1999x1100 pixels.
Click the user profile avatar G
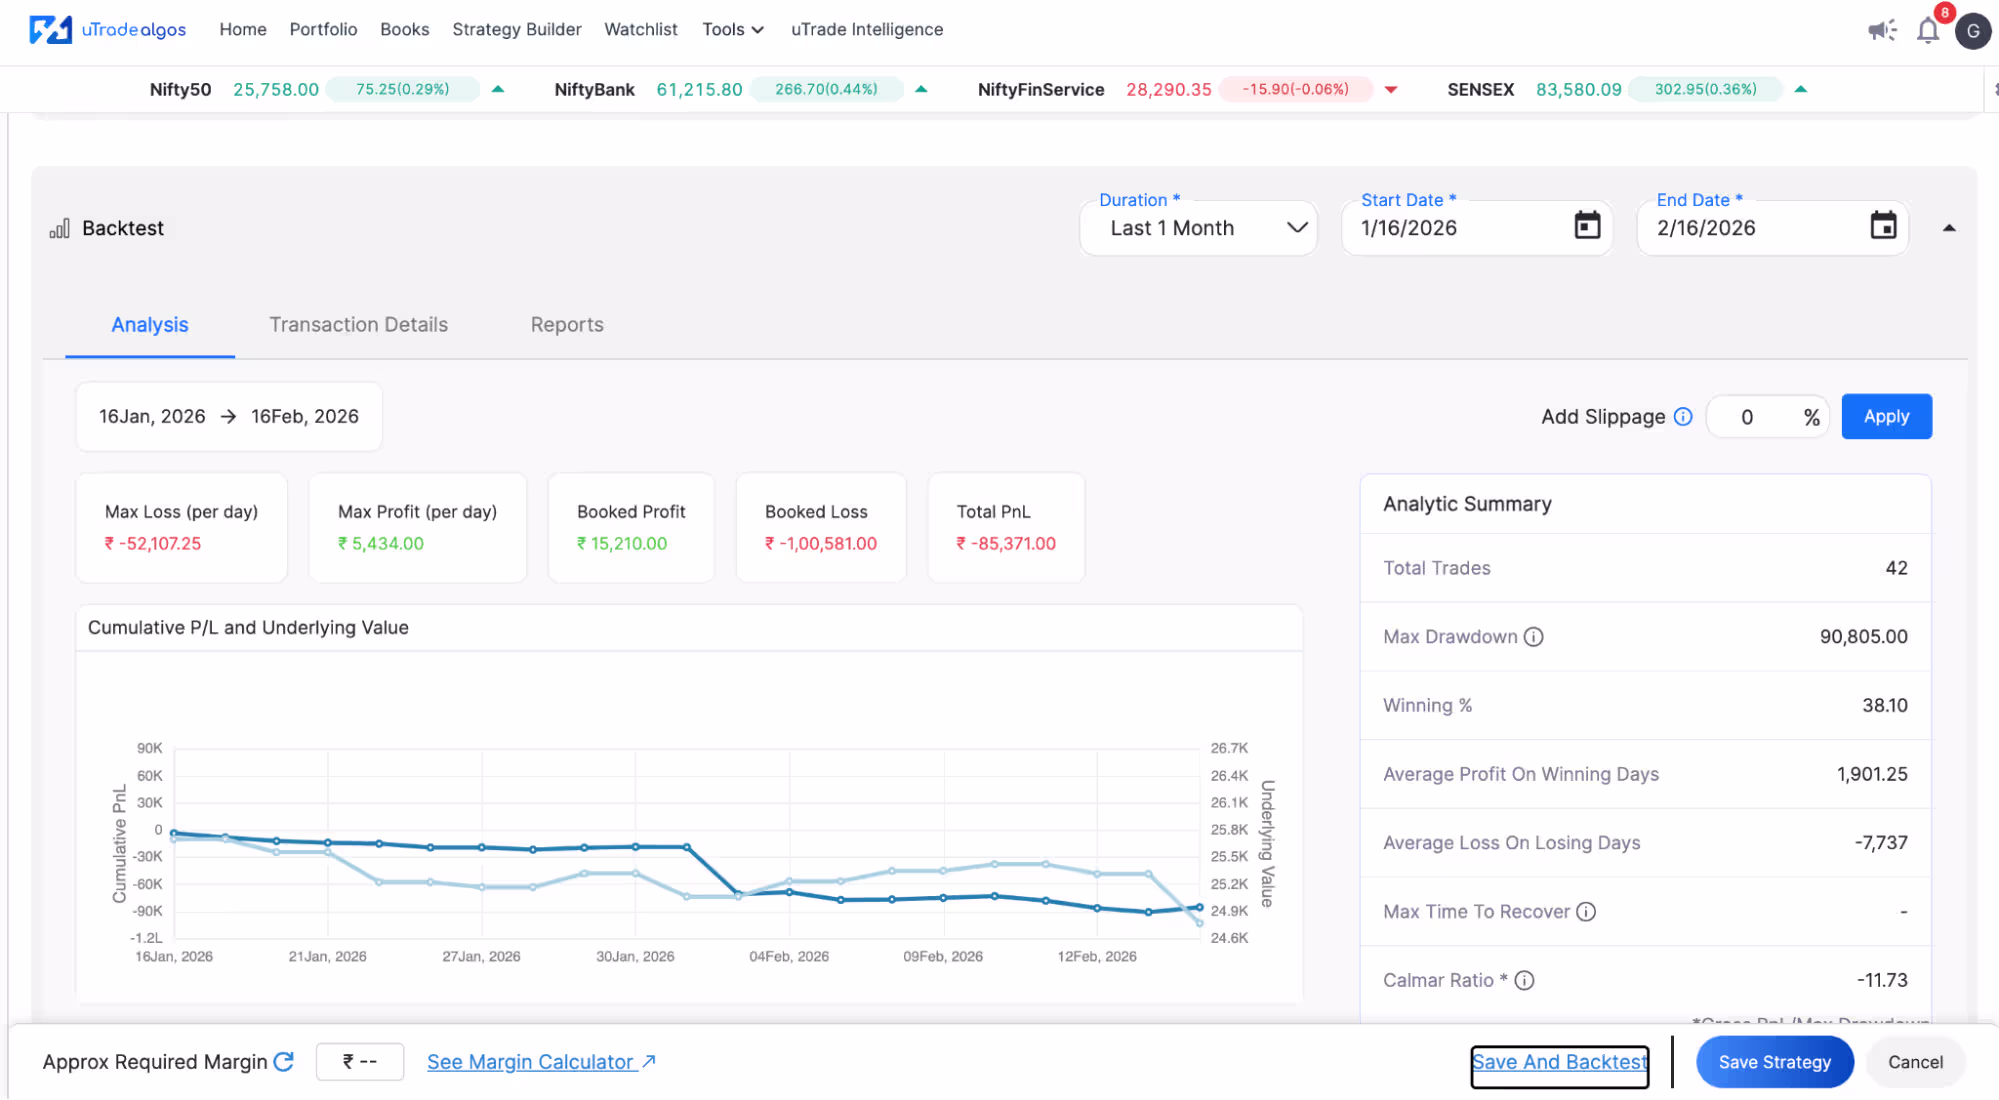click(x=1973, y=31)
